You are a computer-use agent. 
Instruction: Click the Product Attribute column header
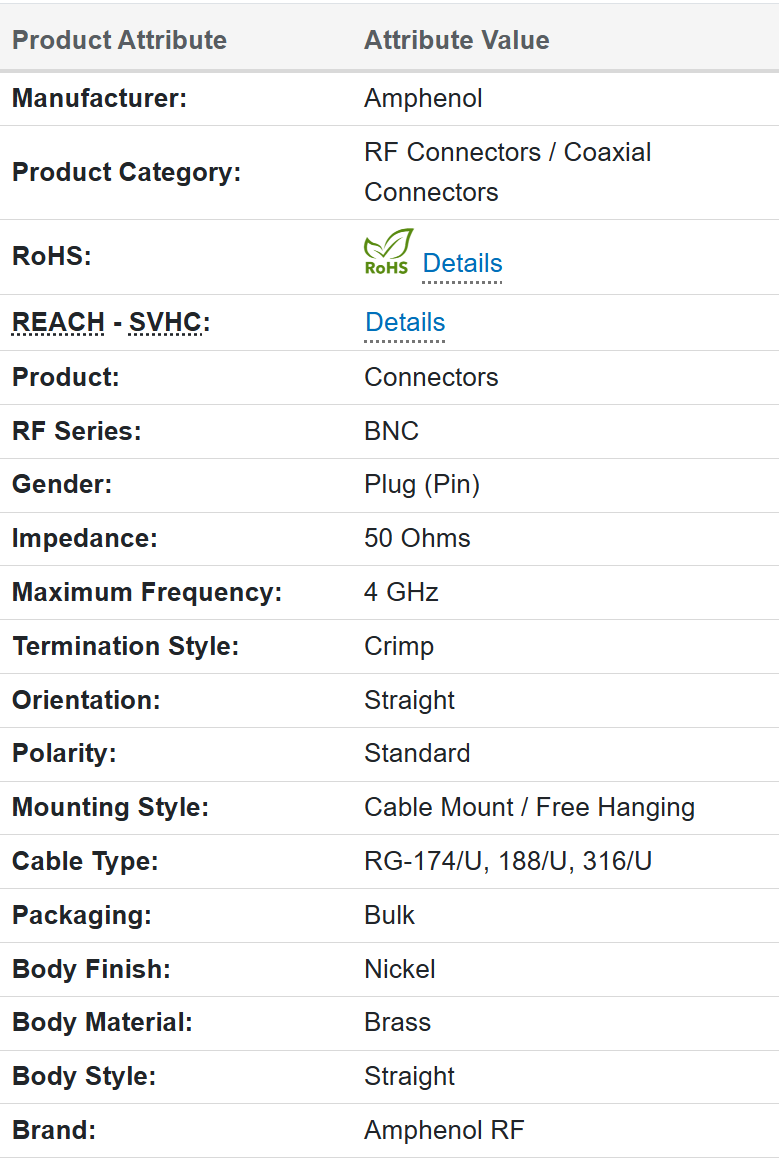coord(119,40)
